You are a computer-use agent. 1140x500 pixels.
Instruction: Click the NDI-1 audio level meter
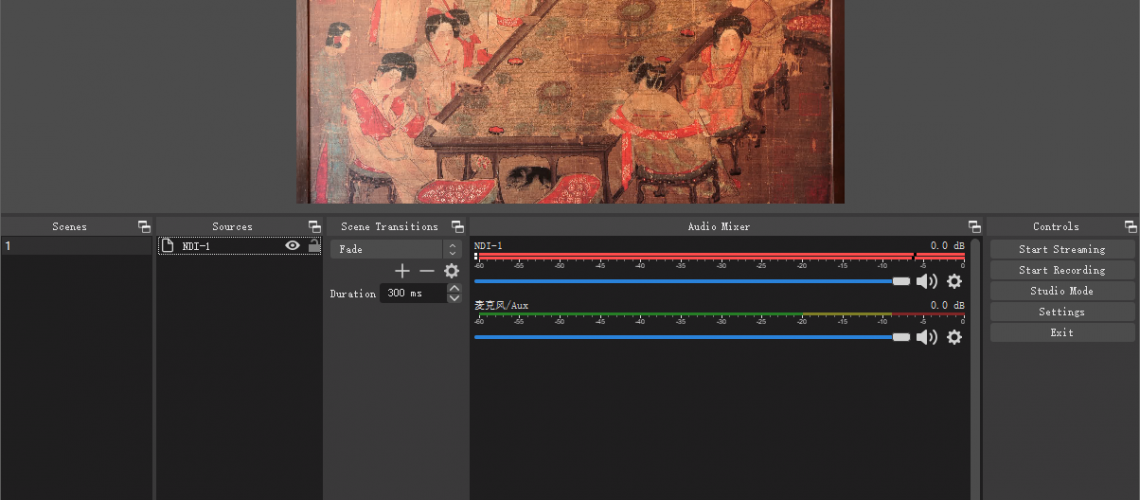click(x=720, y=256)
